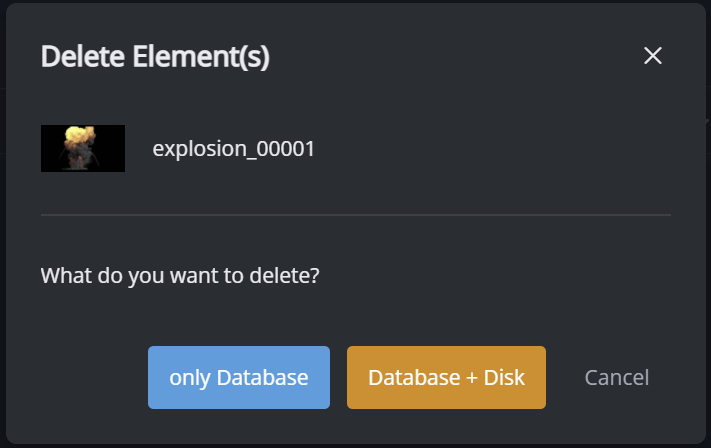This screenshot has width=711, height=448.
Task: Choose Database + Disk deletion
Action: point(446,378)
